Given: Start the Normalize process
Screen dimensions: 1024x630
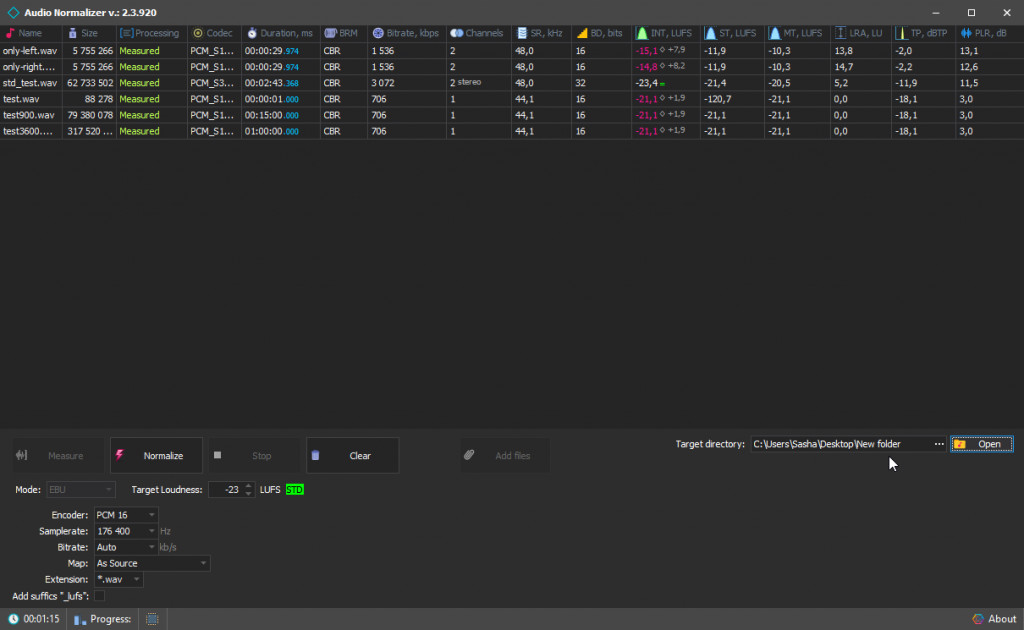Looking at the screenshot, I should 156,456.
